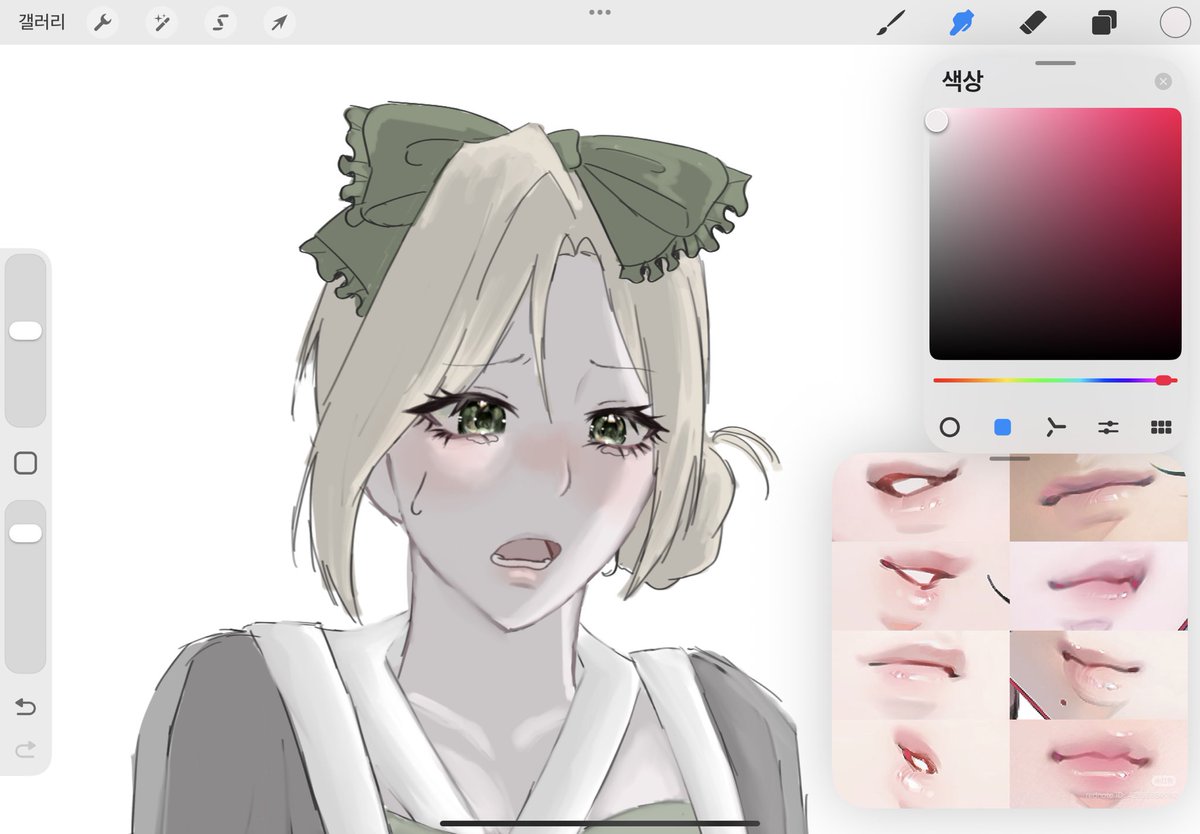This screenshot has width=1200, height=834.
Task: Tap the white reticle in the color square
Action: 936,121
